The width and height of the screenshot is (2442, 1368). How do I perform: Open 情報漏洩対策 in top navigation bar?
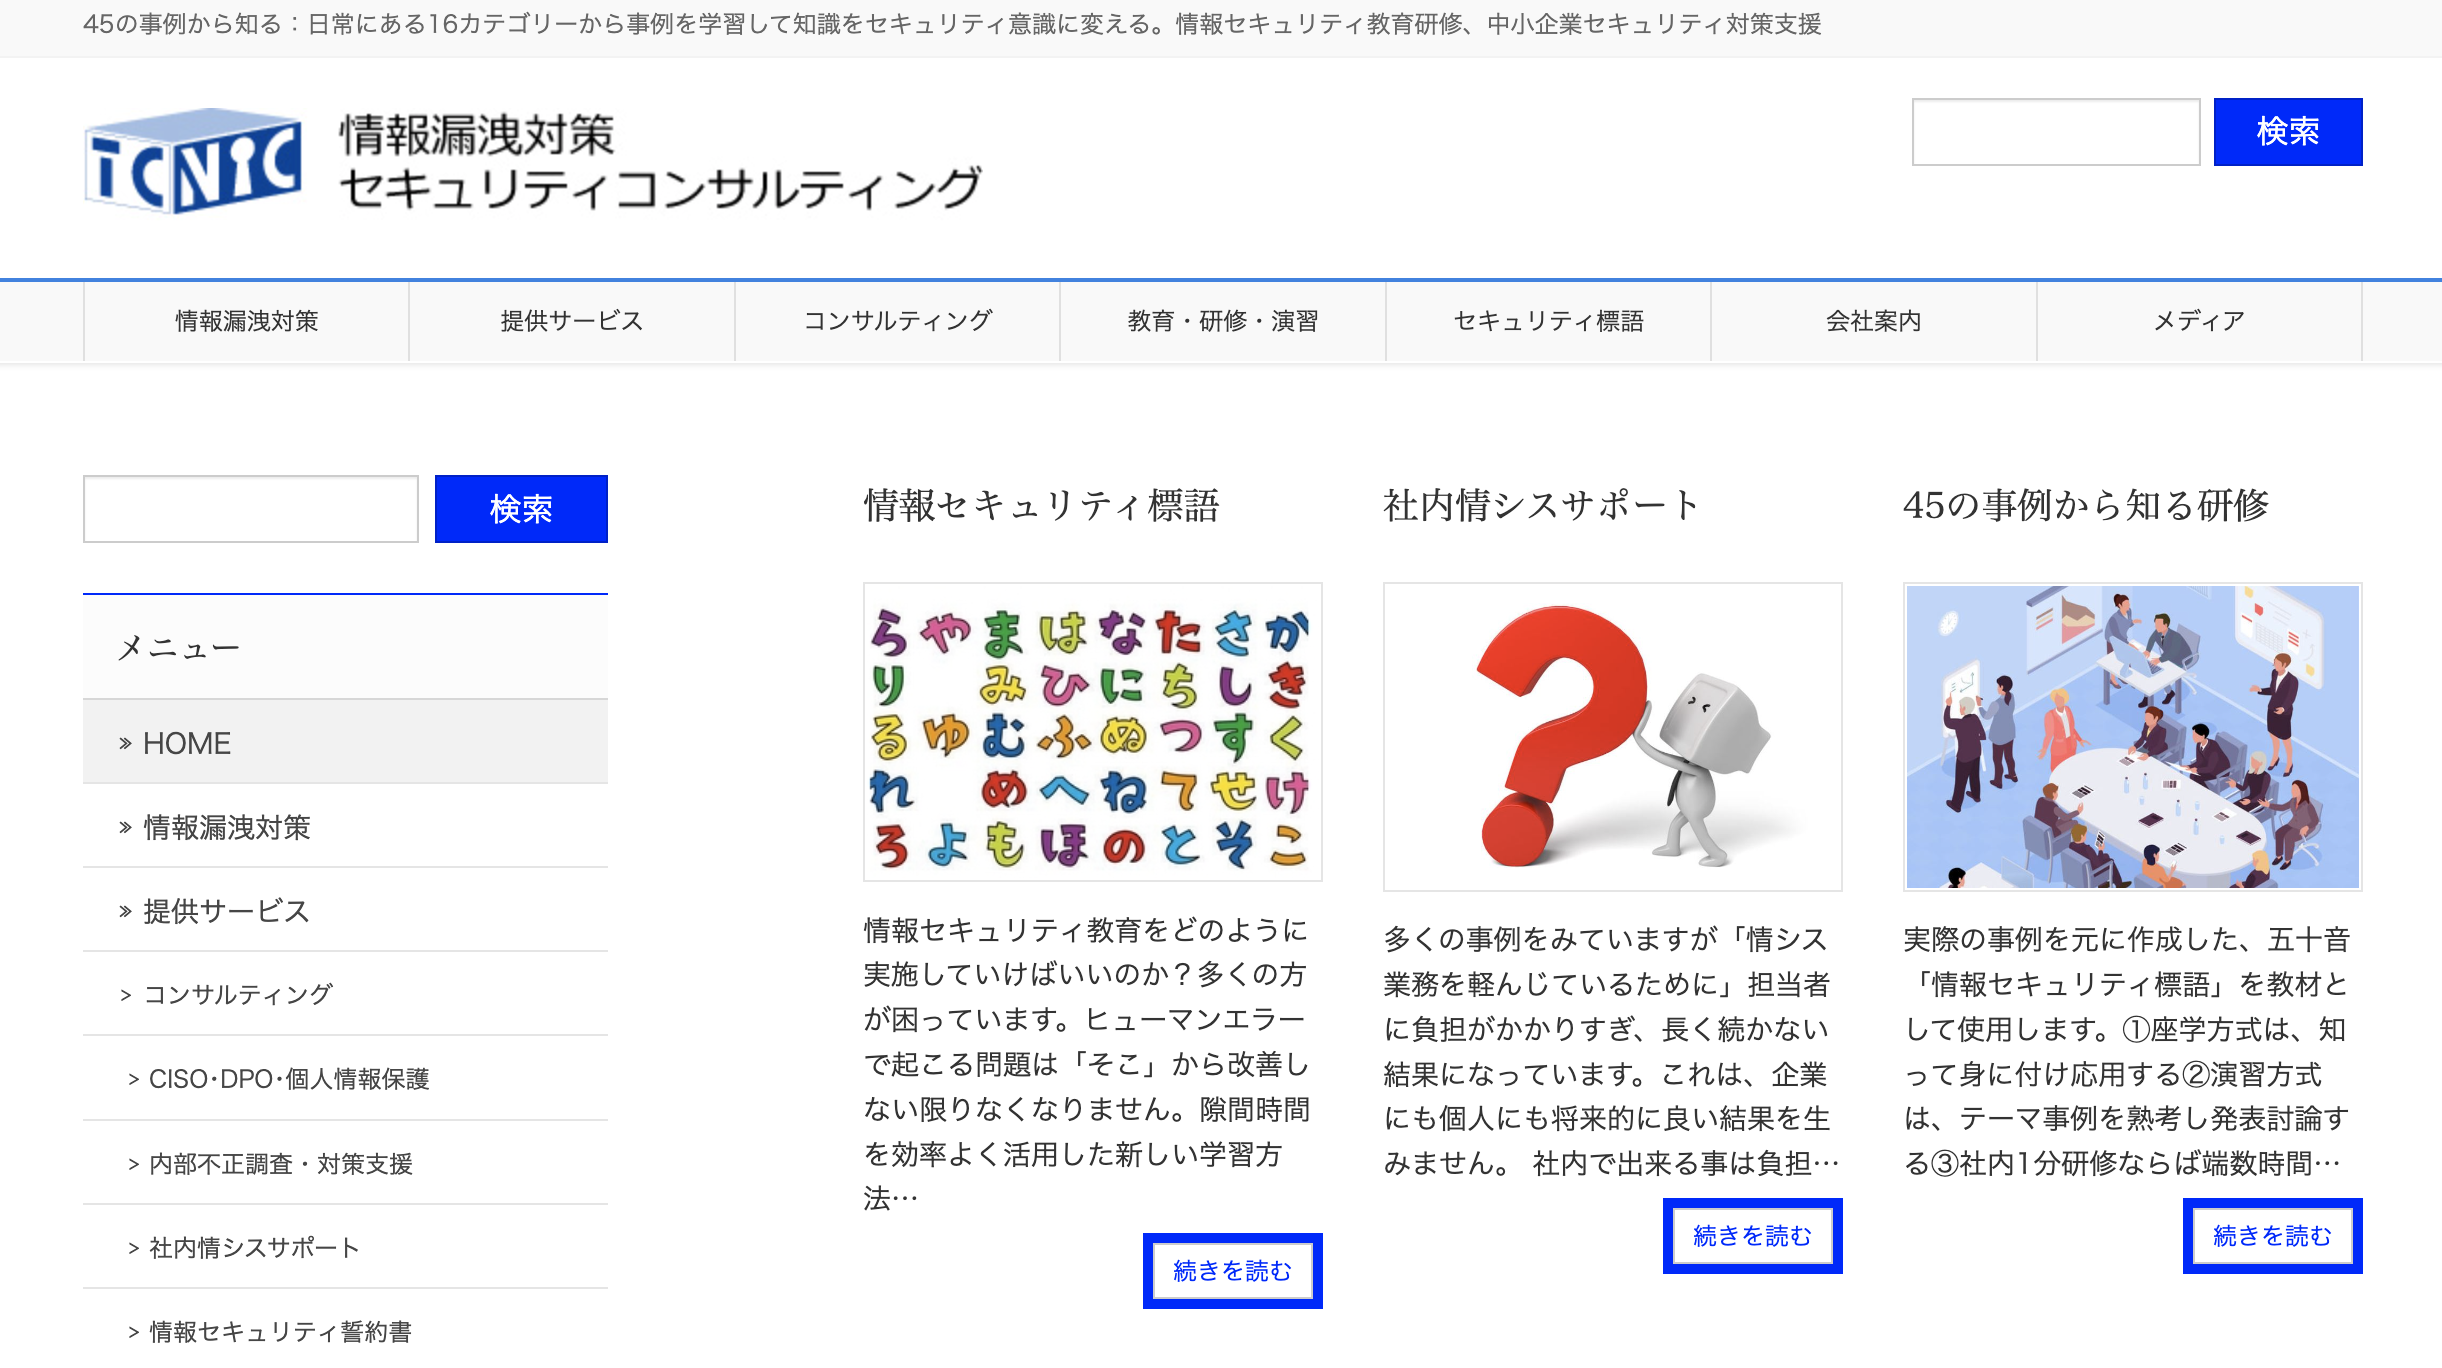click(x=247, y=321)
